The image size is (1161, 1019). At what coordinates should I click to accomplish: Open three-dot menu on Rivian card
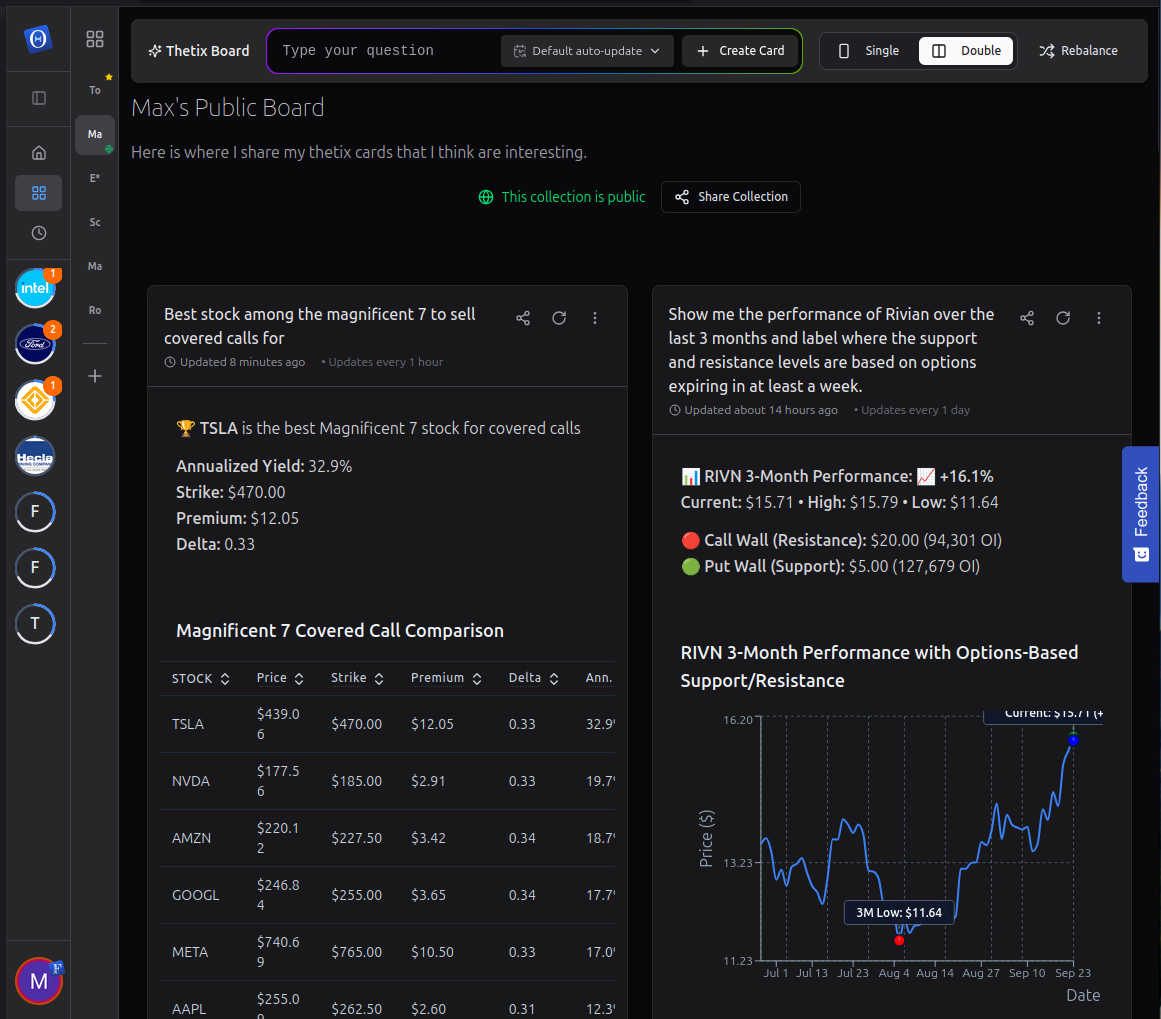[1099, 318]
